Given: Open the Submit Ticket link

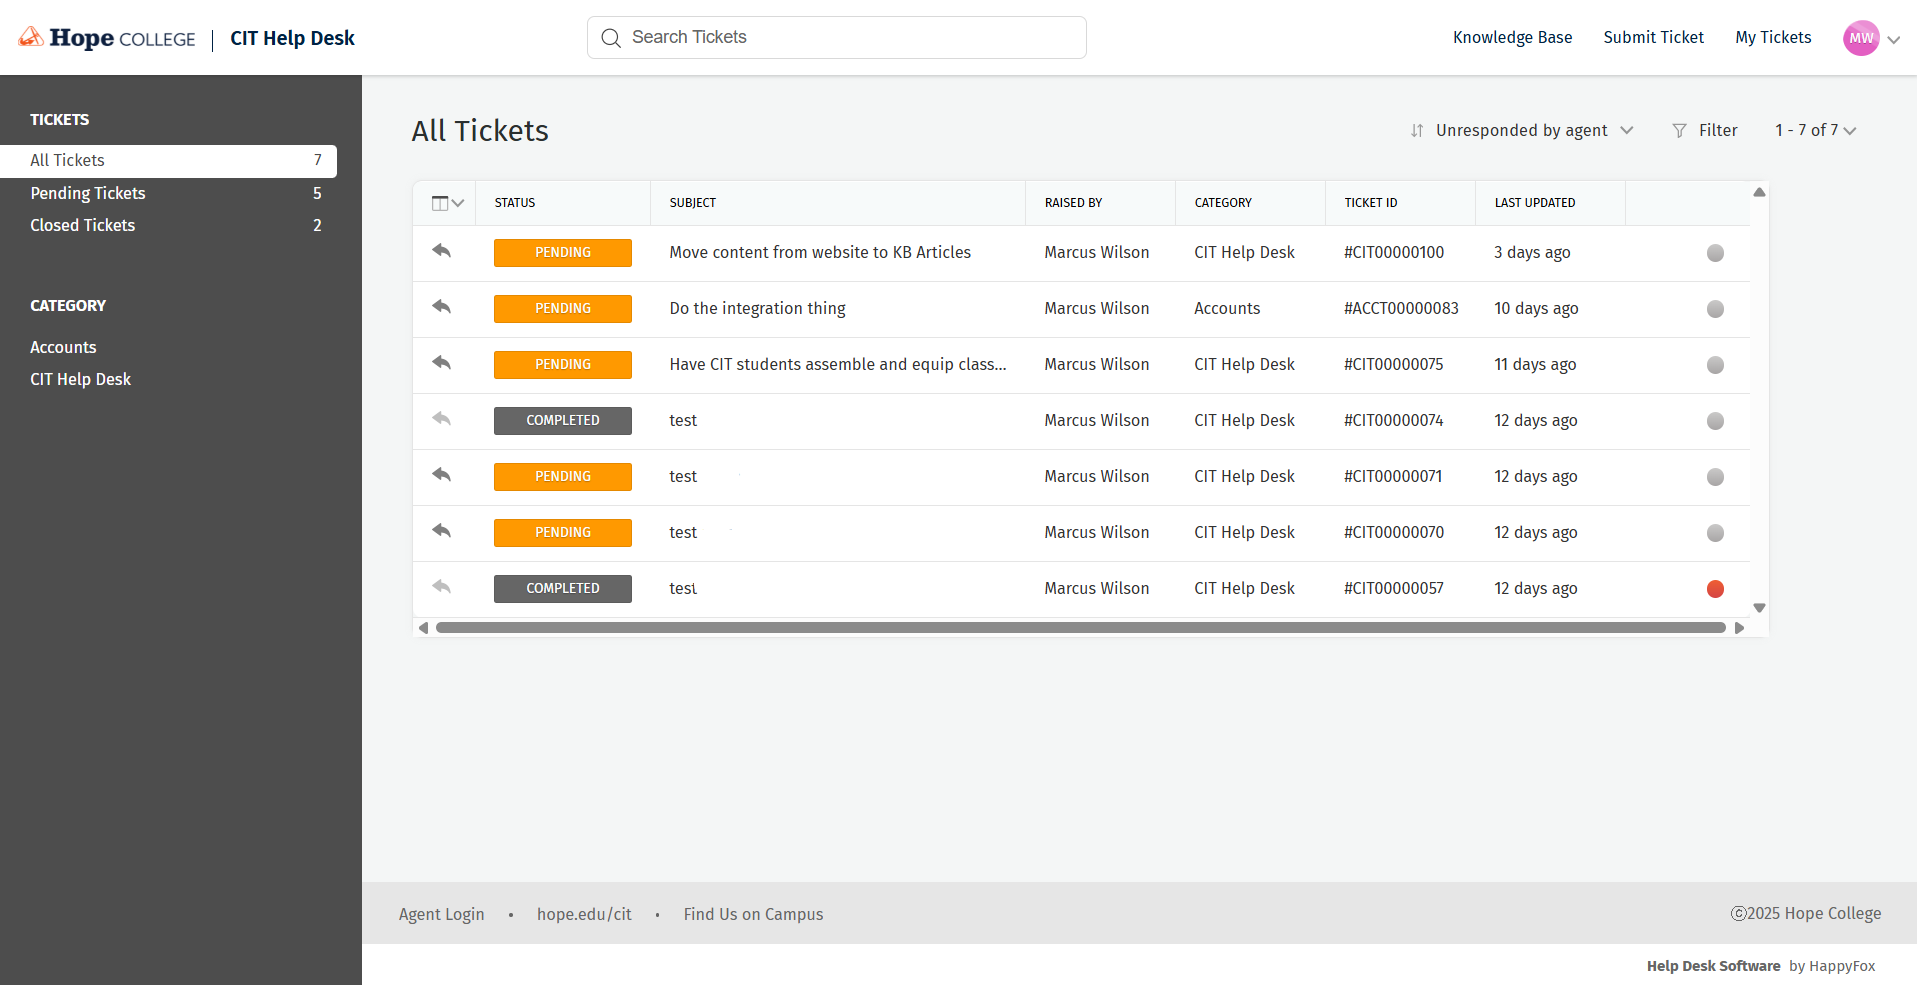Looking at the screenshot, I should [x=1653, y=38].
